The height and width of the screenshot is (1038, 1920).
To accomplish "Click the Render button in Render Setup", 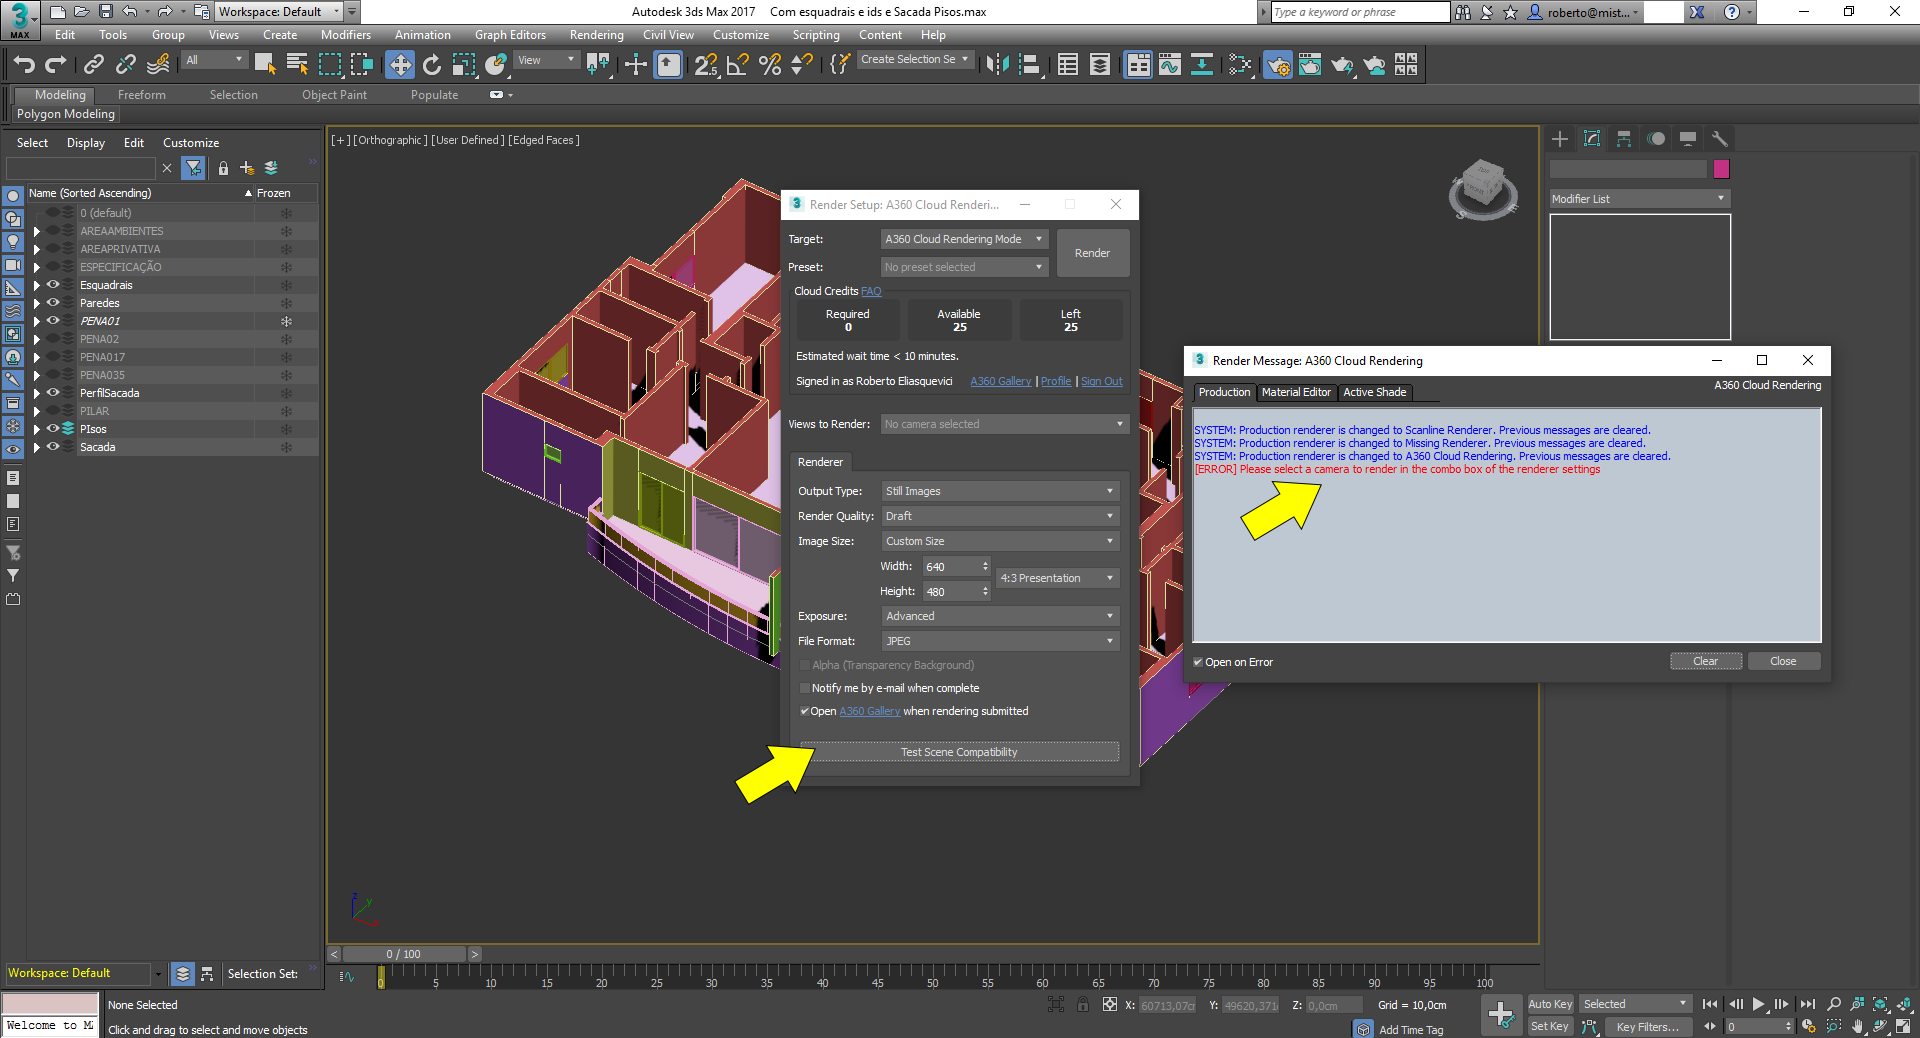I will click(1092, 253).
